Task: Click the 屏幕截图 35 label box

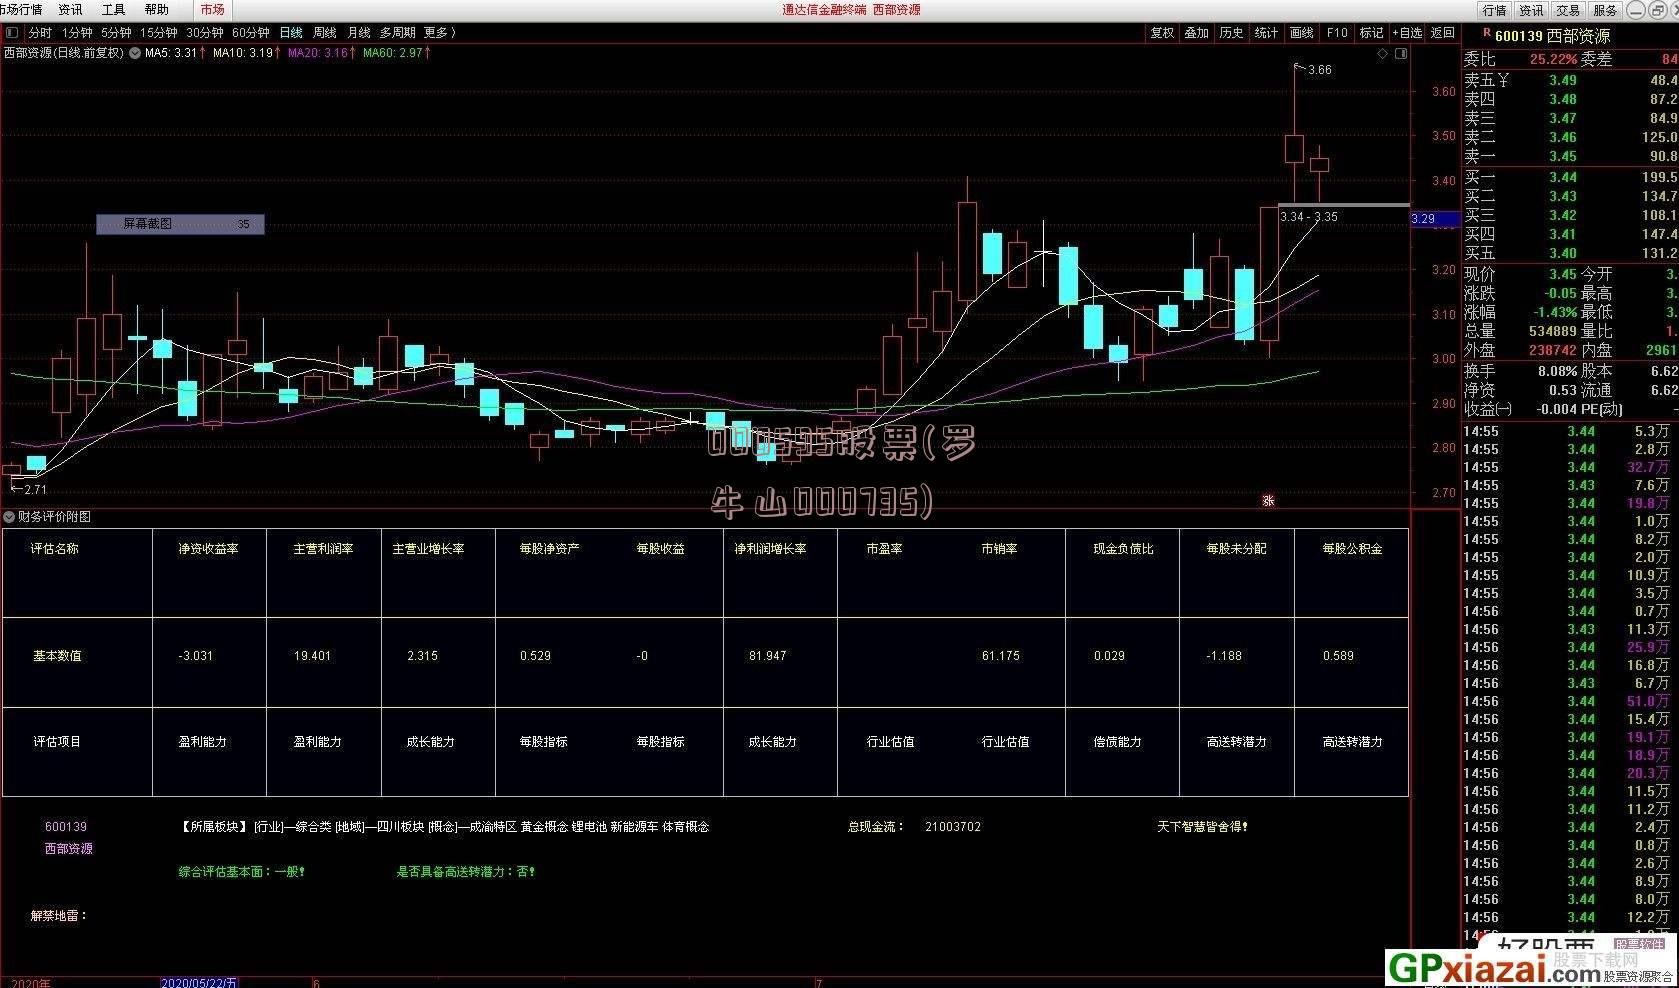Action: 180,224
